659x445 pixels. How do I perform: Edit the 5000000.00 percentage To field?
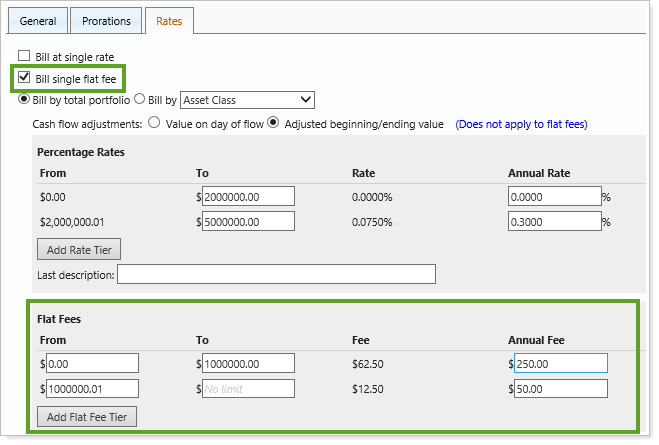coord(248,221)
